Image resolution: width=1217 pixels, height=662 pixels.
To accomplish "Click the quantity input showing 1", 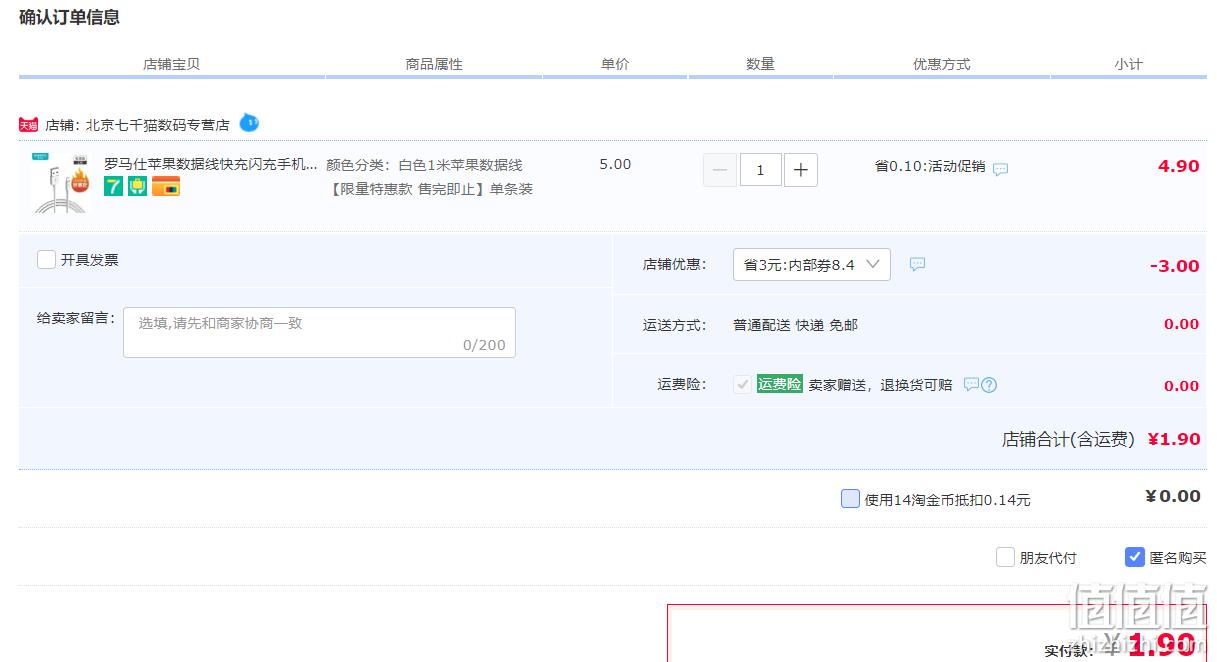I will coord(760,170).
